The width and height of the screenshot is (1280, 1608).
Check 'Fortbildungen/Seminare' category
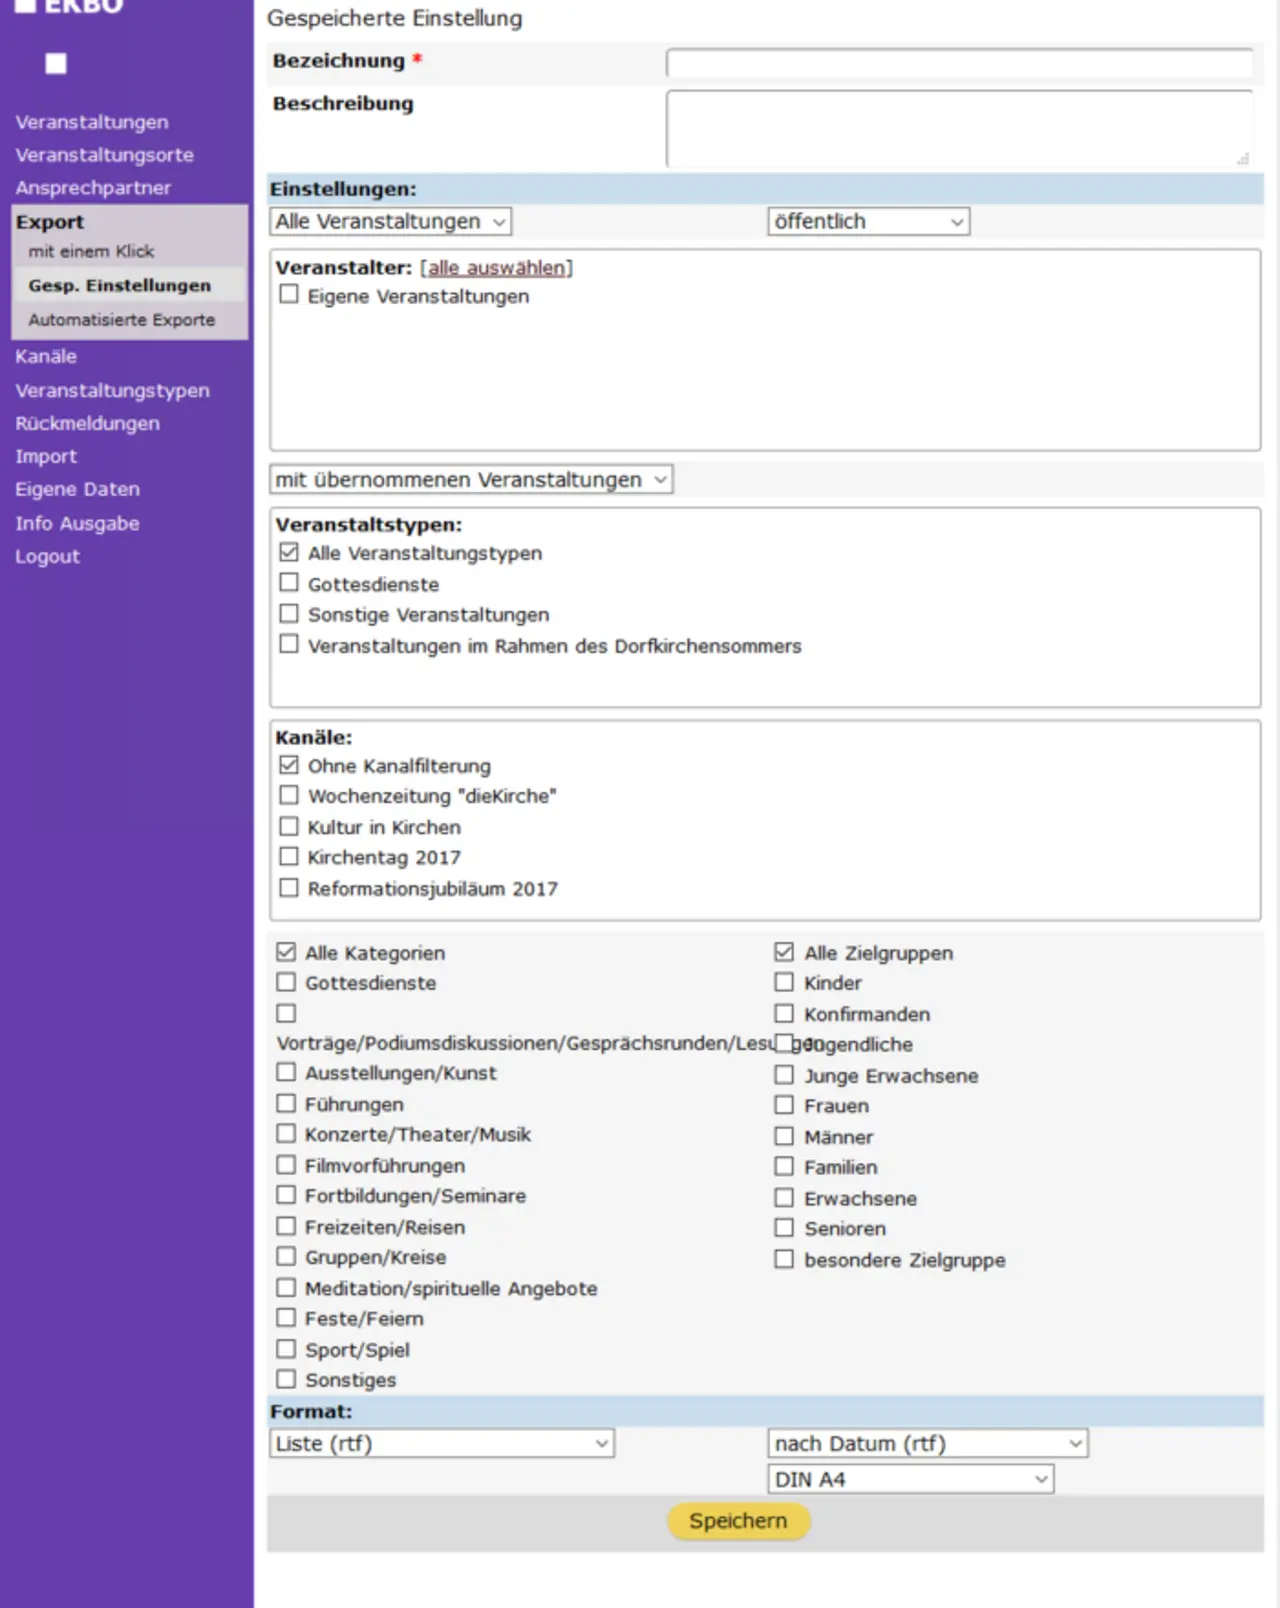tap(286, 1195)
